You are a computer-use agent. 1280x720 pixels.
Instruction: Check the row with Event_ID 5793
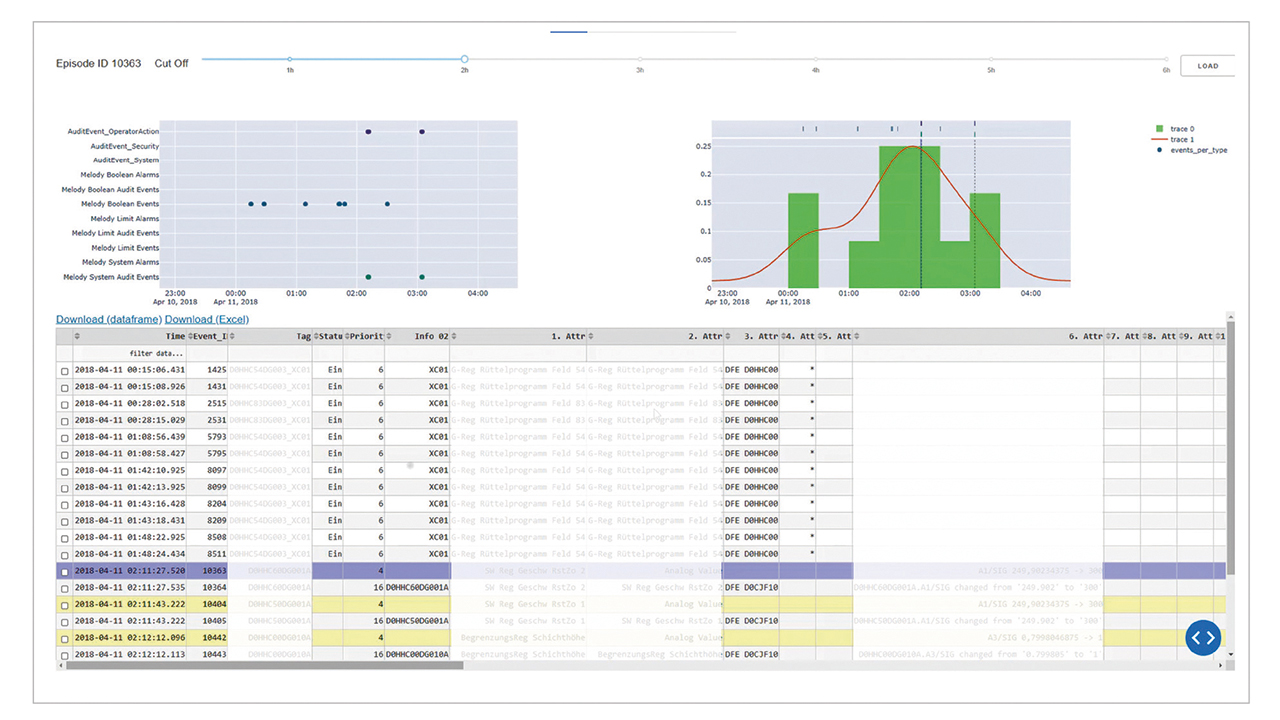coord(65,438)
